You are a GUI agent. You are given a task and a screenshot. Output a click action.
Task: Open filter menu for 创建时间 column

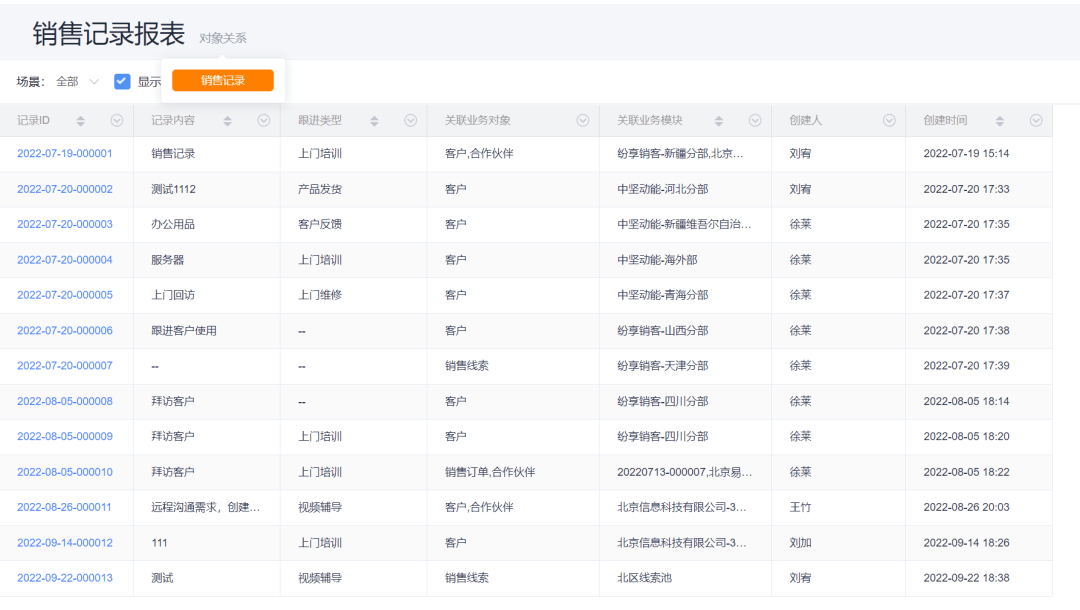(1036, 120)
